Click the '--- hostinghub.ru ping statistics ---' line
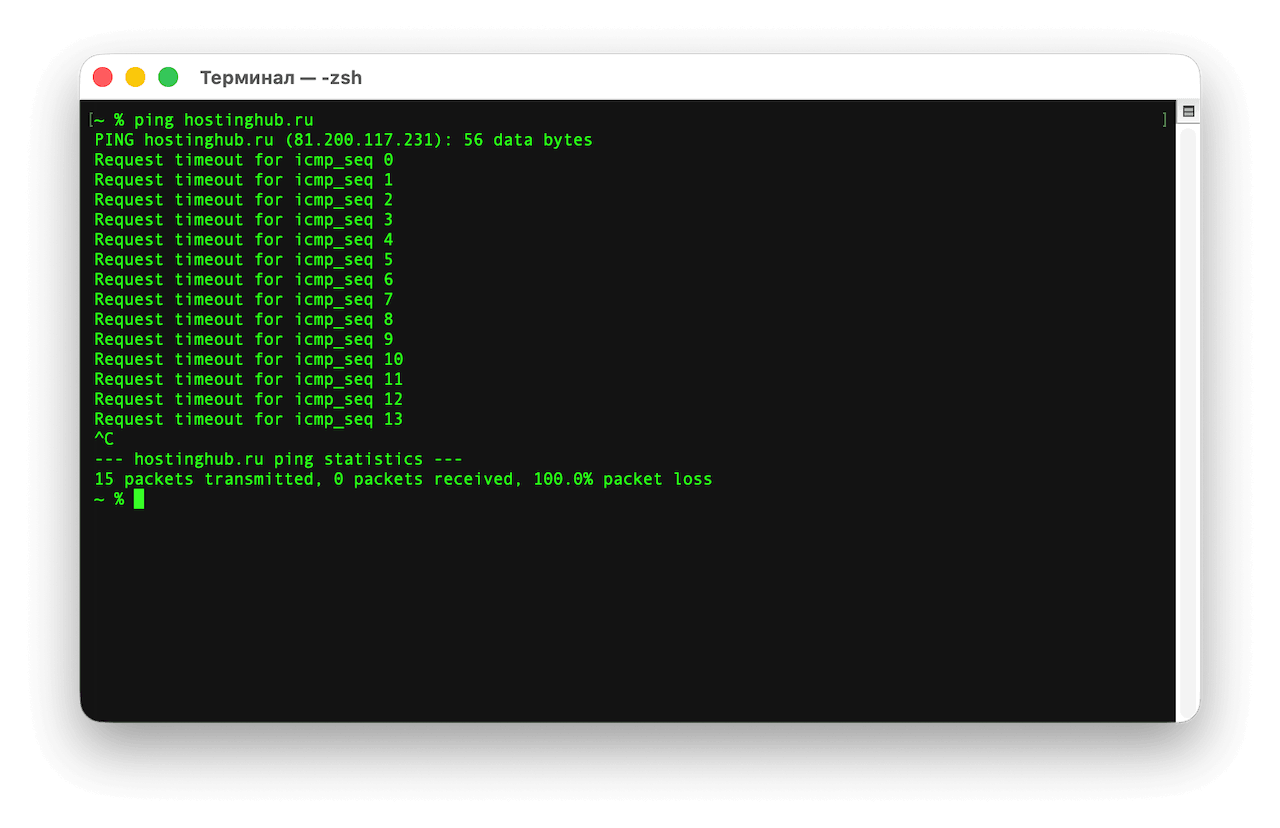1280x828 pixels. 278,460
